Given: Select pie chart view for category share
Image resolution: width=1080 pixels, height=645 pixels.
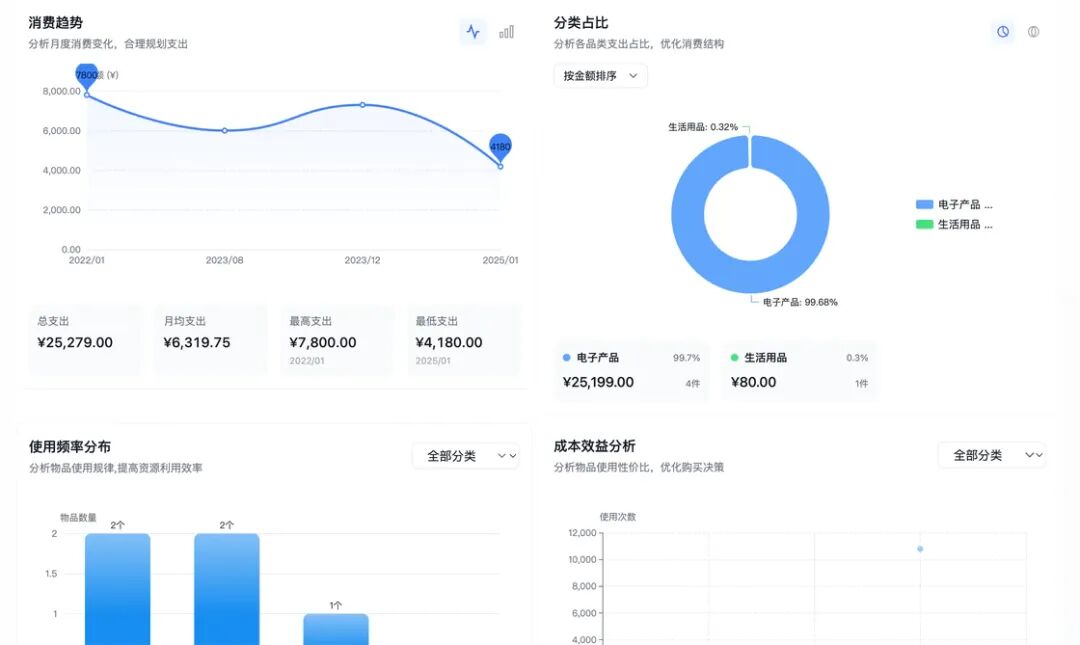Looking at the screenshot, I should point(1003,32).
